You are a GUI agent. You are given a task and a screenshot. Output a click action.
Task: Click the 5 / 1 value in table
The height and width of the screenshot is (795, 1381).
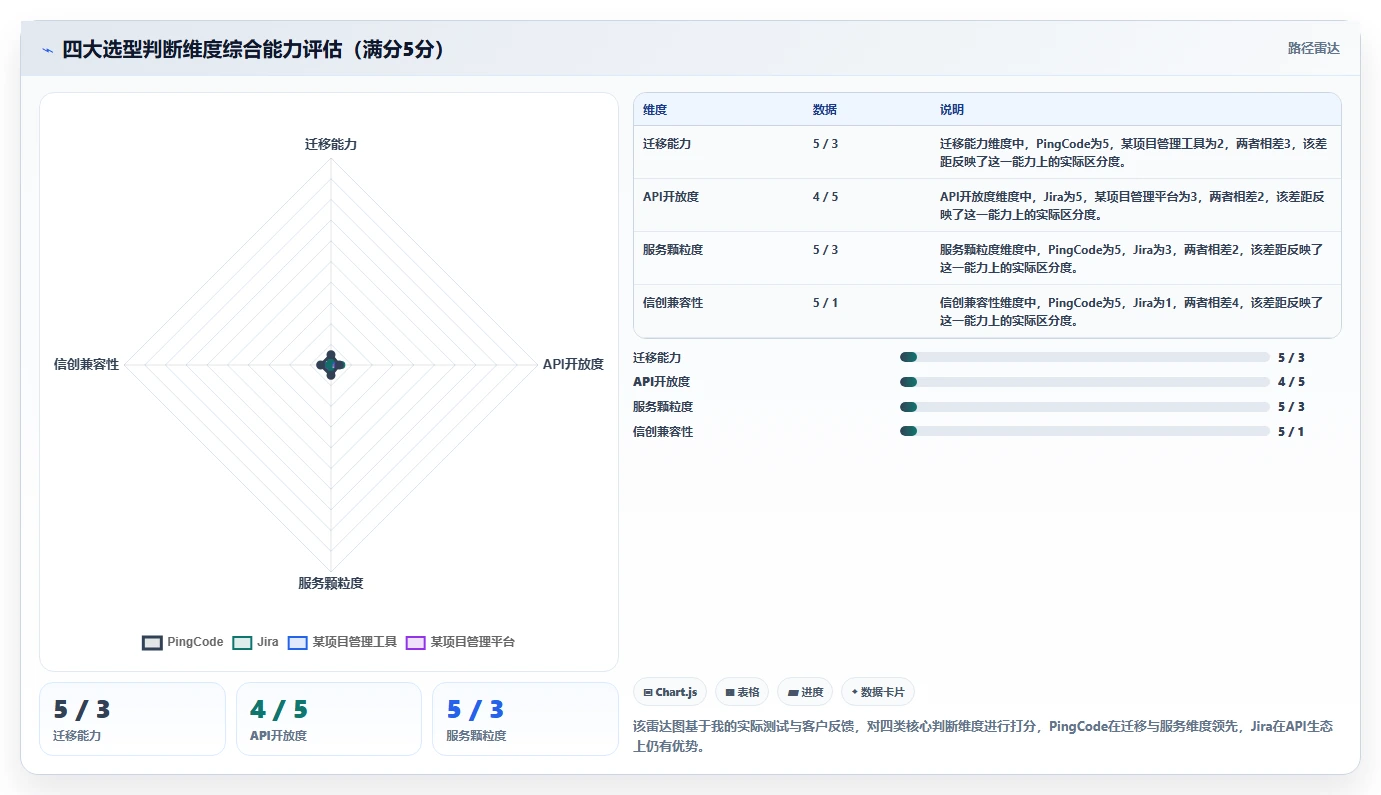826,303
